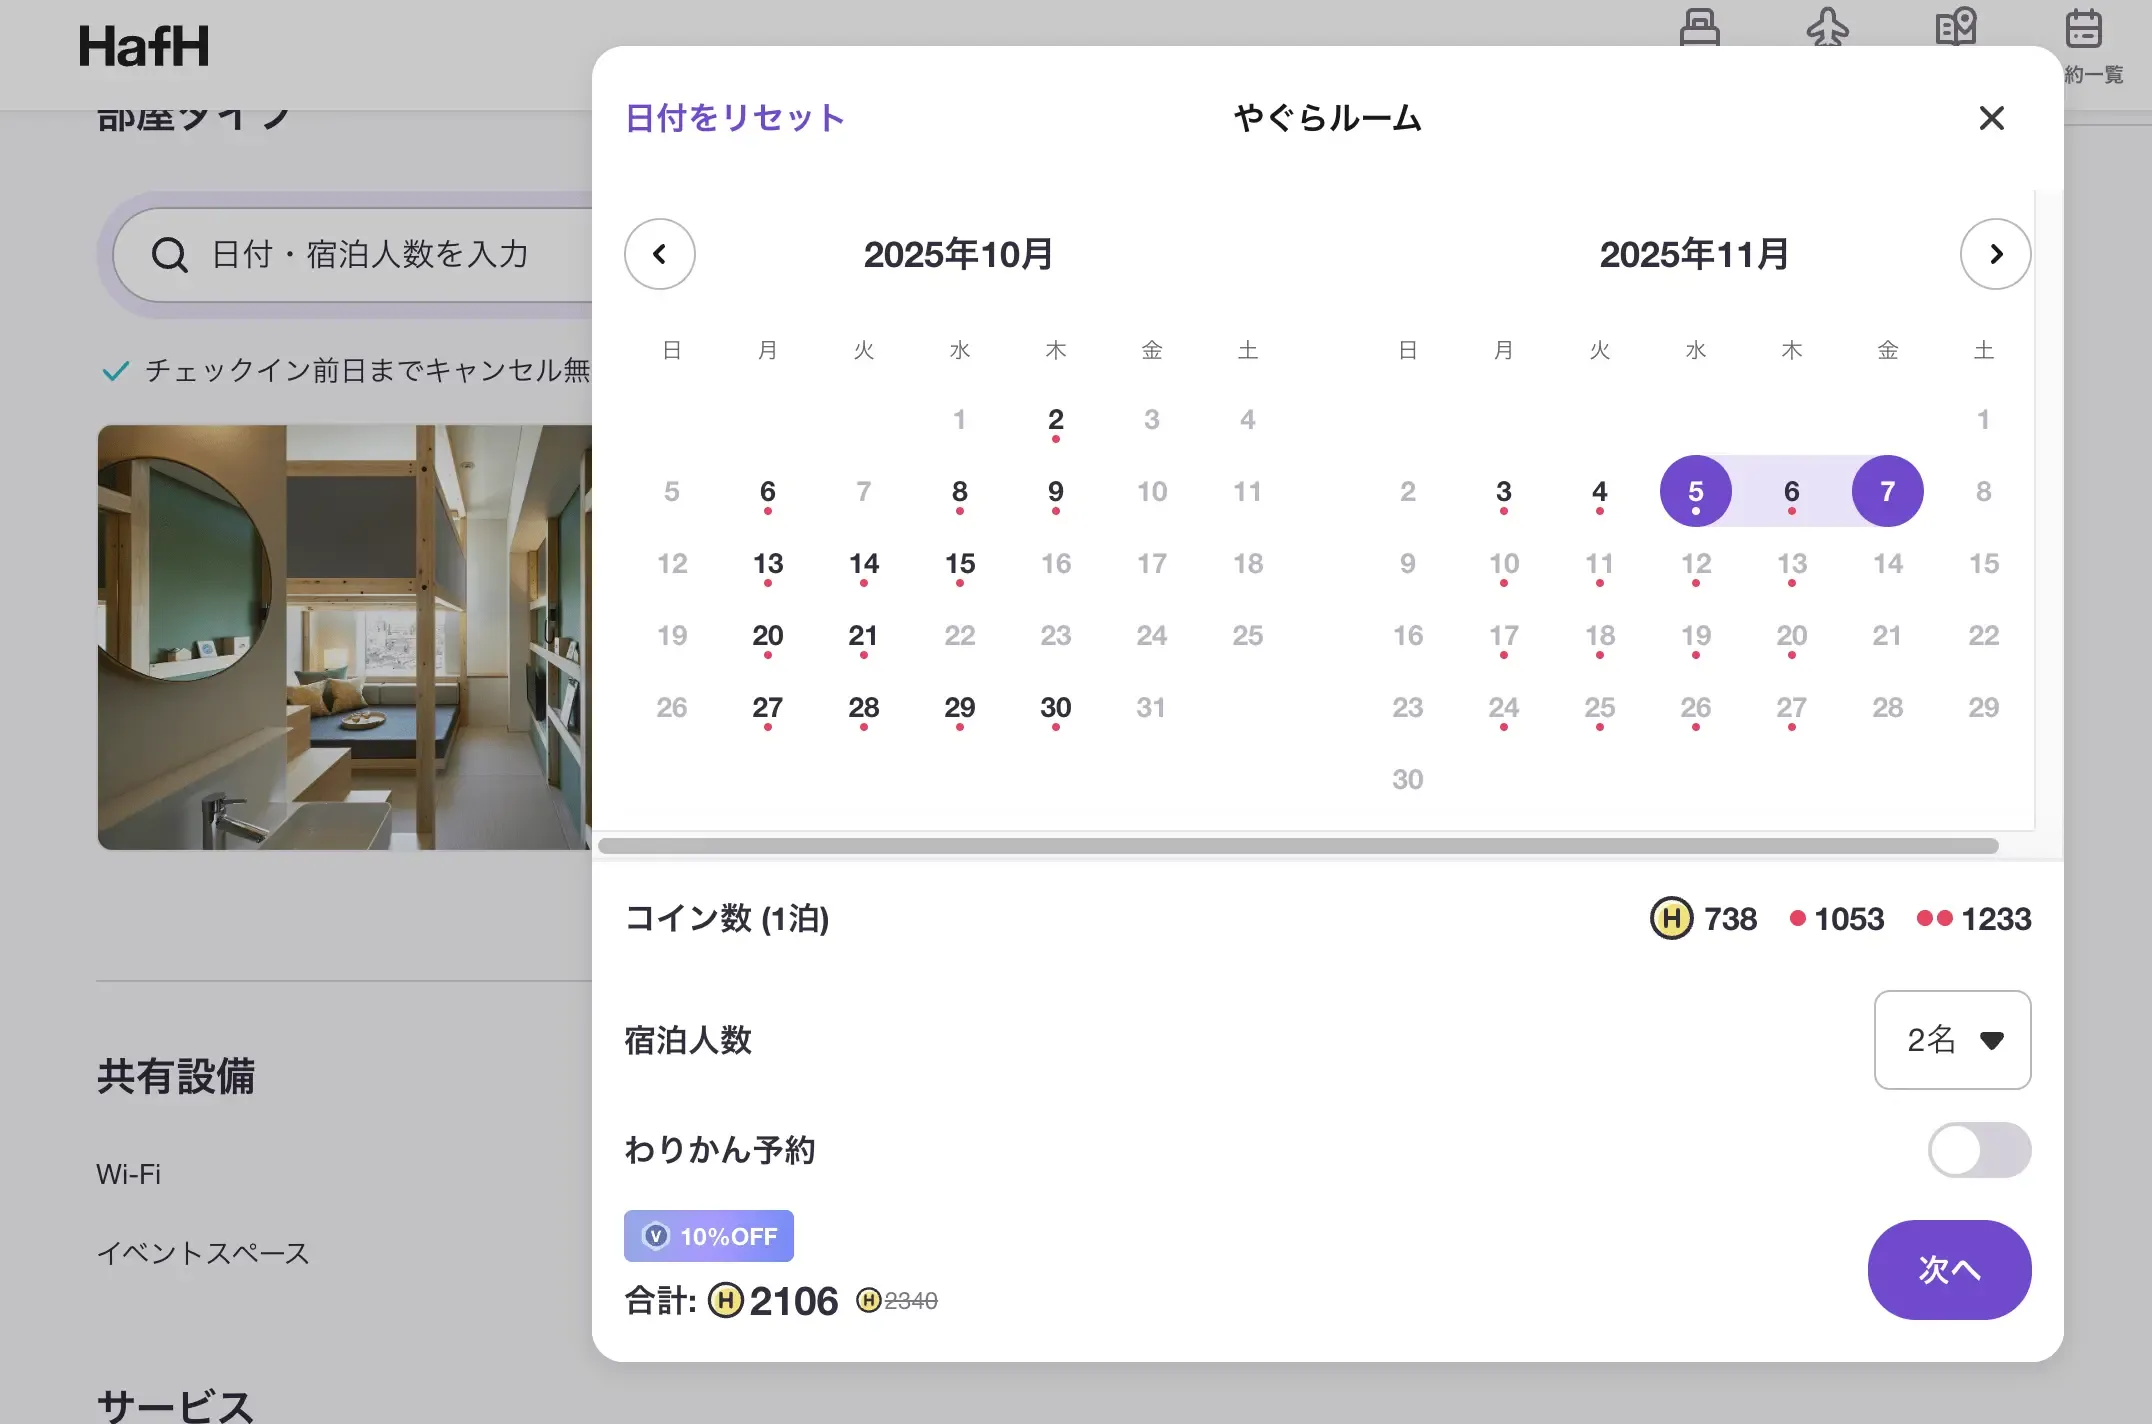Toggle the わりかん予約 switch
2152x1424 pixels.
coord(1978,1150)
